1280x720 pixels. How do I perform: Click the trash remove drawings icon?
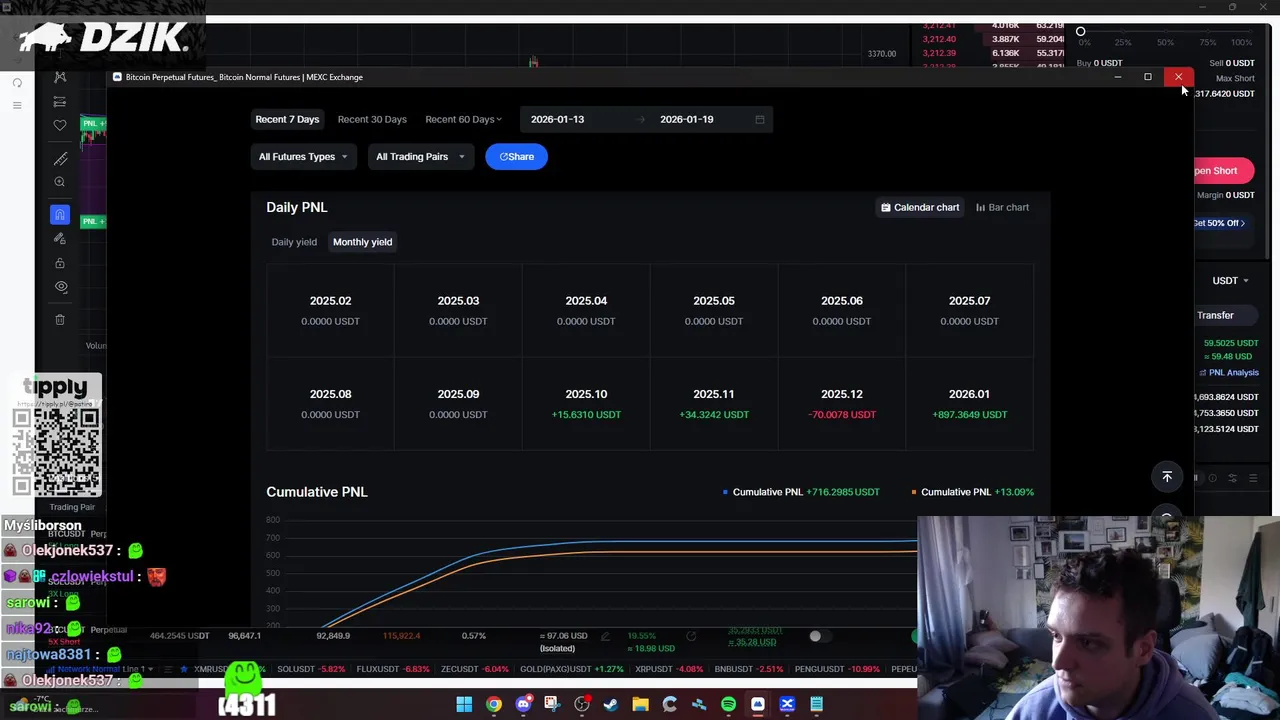click(x=60, y=320)
